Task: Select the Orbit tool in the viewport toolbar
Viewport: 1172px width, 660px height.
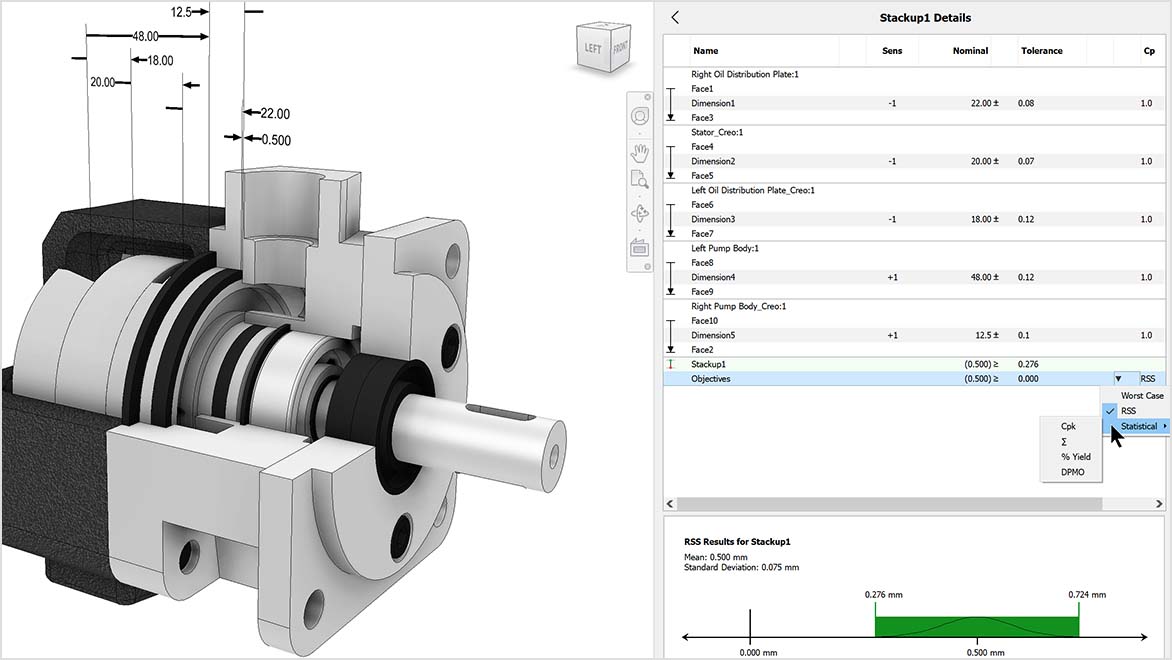Action: click(x=639, y=115)
